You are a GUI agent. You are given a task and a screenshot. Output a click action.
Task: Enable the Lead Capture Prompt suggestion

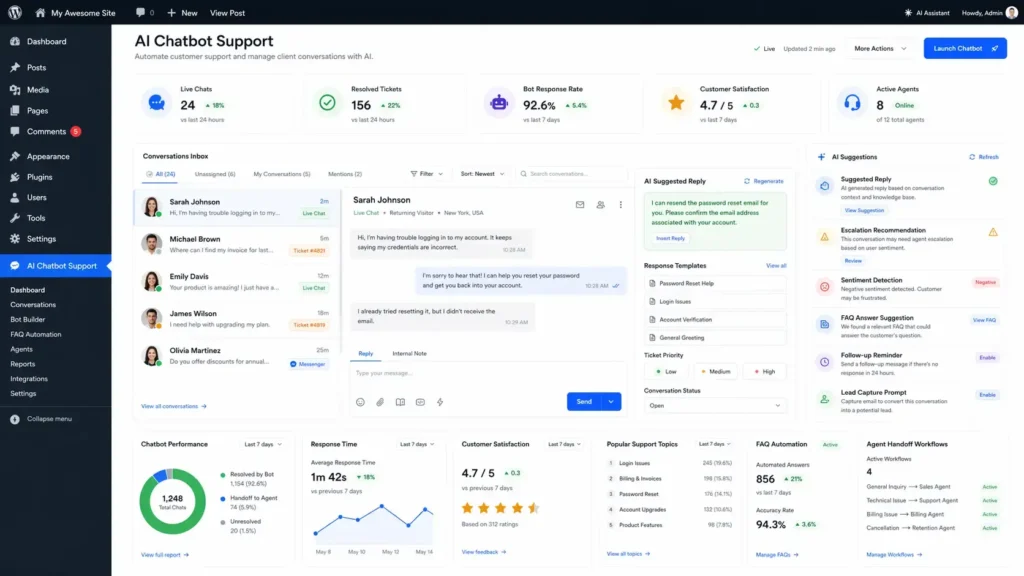[987, 395]
